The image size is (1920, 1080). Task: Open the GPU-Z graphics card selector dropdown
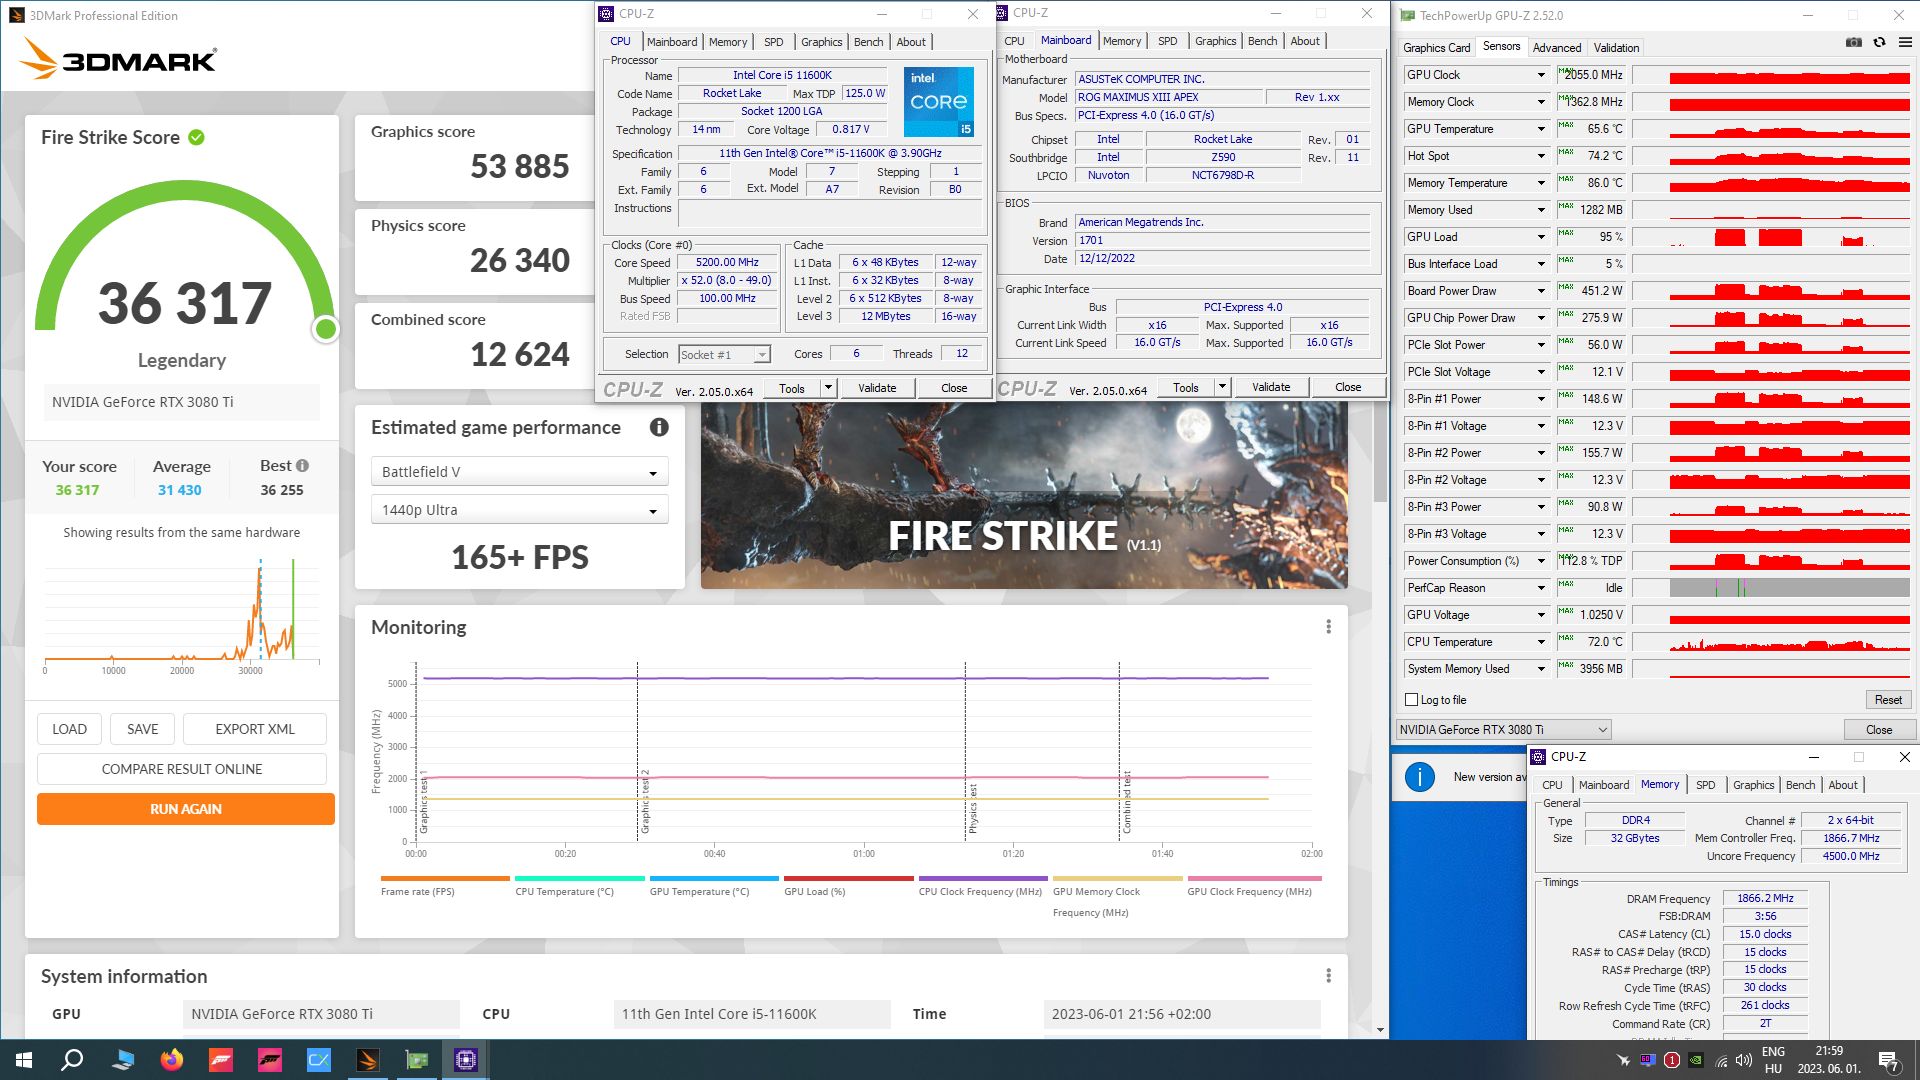point(1503,730)
